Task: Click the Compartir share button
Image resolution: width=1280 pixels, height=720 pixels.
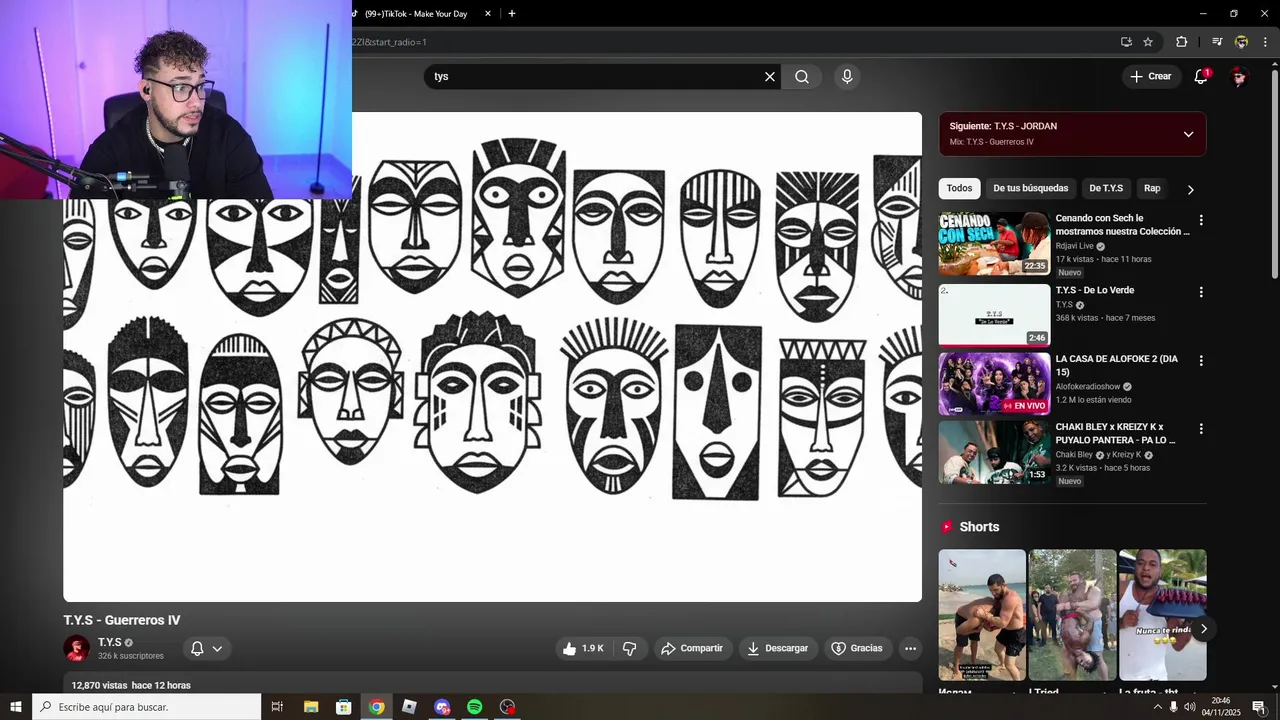Action: (692, 648)
